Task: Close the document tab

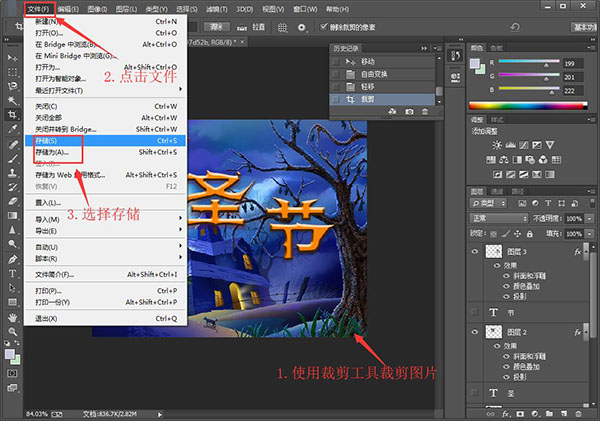Action: coord(242,42)
